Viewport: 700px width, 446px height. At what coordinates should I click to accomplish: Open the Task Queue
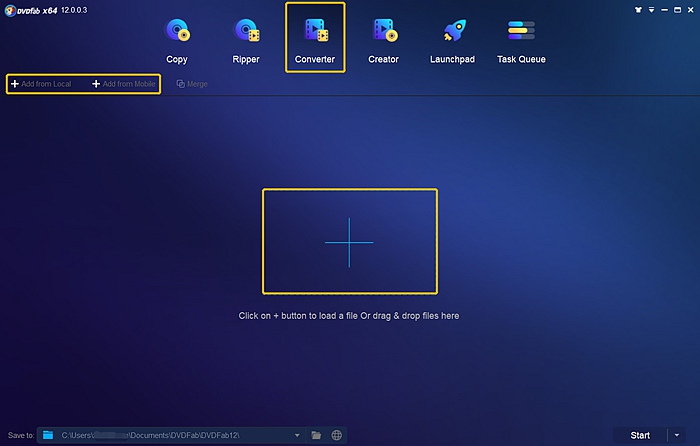point(521,42)
